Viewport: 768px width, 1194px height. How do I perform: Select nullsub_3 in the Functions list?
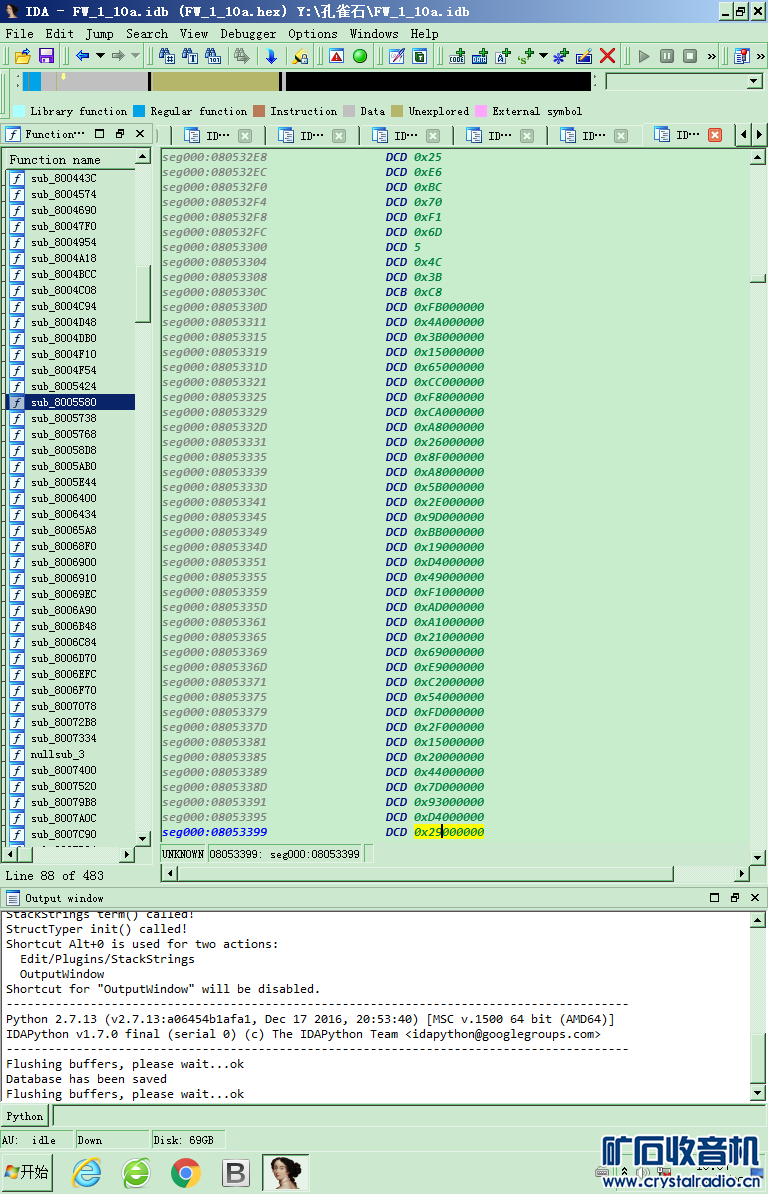(57, 754)
